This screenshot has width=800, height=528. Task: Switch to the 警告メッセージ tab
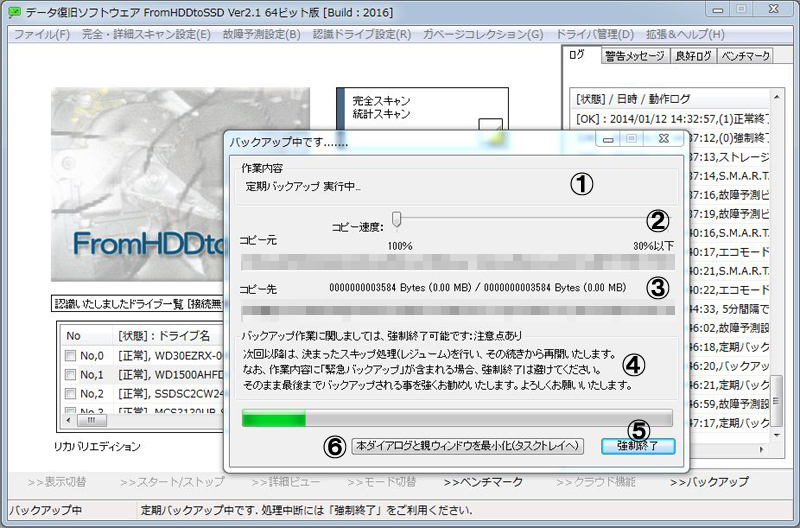point(635,56)
